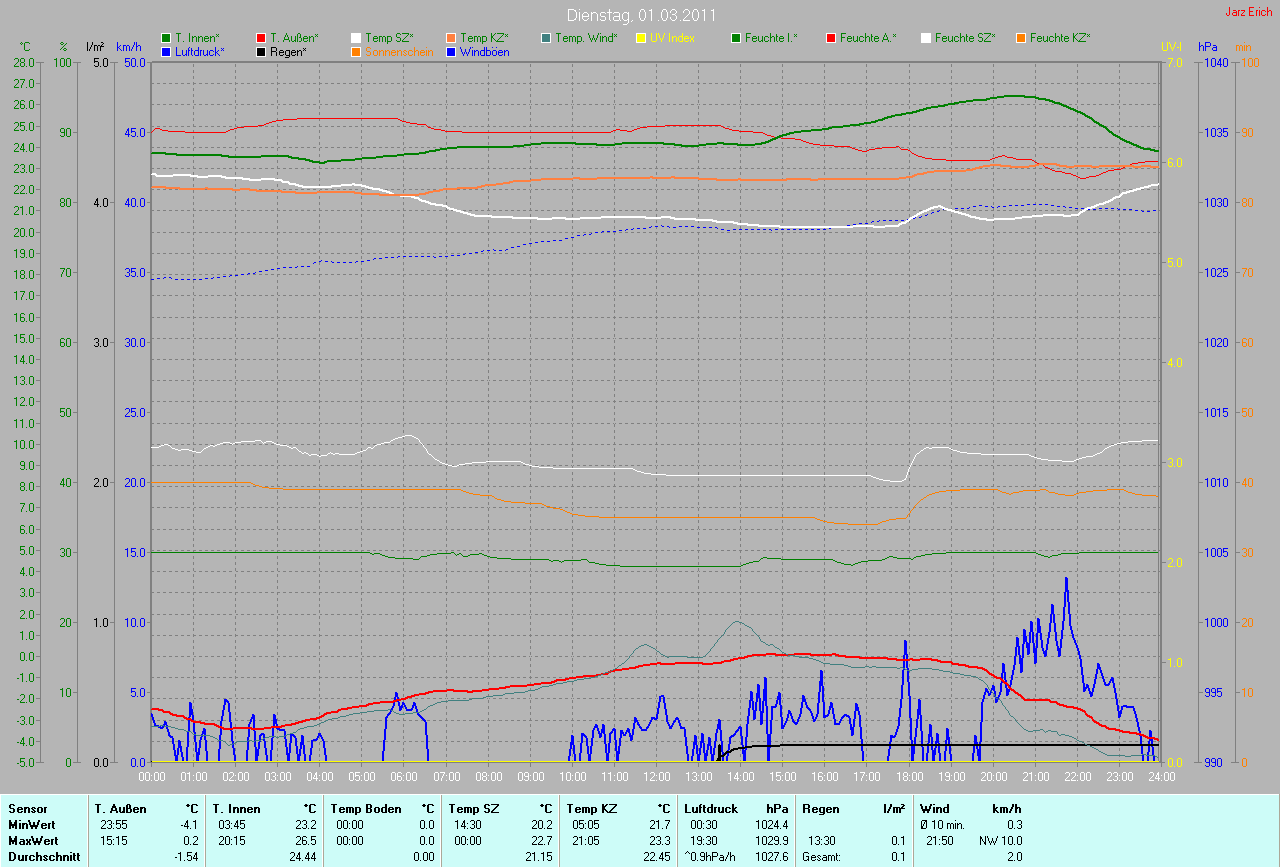This screenshot has height=867, width=1280.
Task: Toggle the Feuchte I. legend label
Action: [x=770, y=38]
